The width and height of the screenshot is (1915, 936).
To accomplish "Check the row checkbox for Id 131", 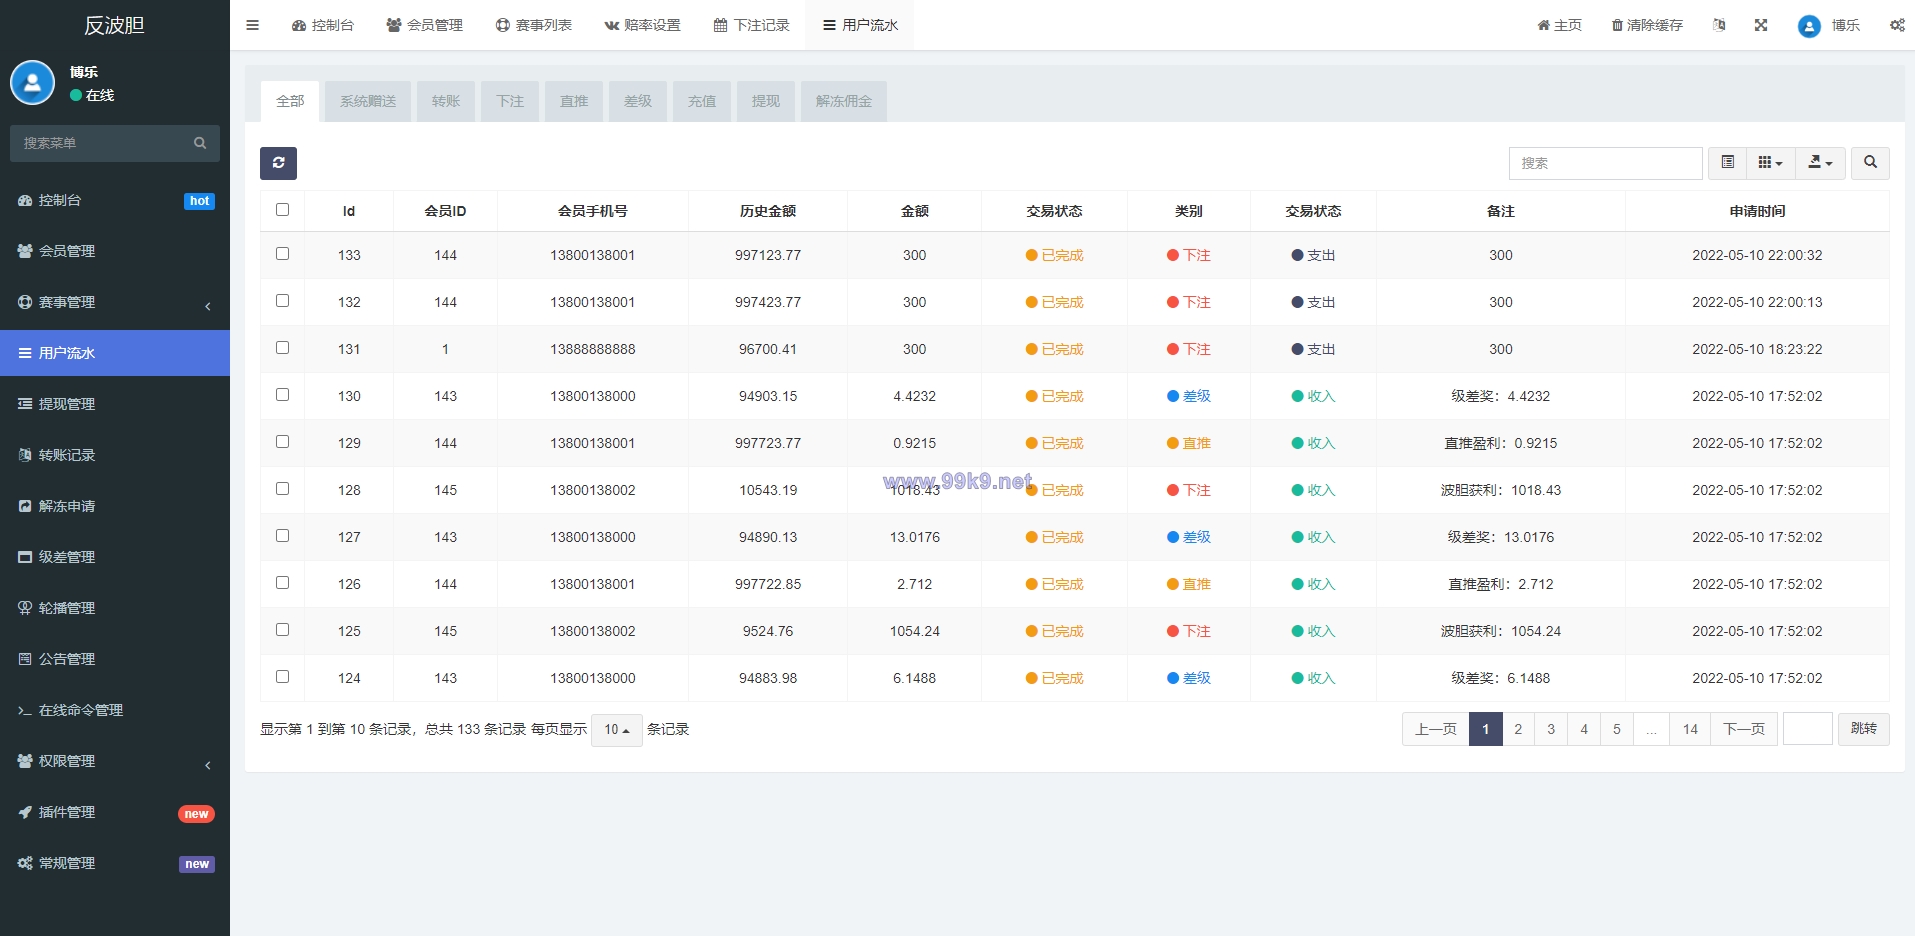I will pos(283,348).
